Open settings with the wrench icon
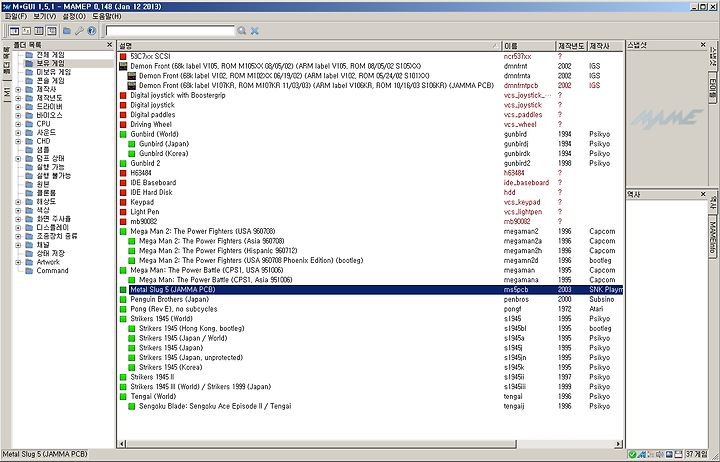Image resolution: width=720 pixels, height=462 pixels. 79,31
